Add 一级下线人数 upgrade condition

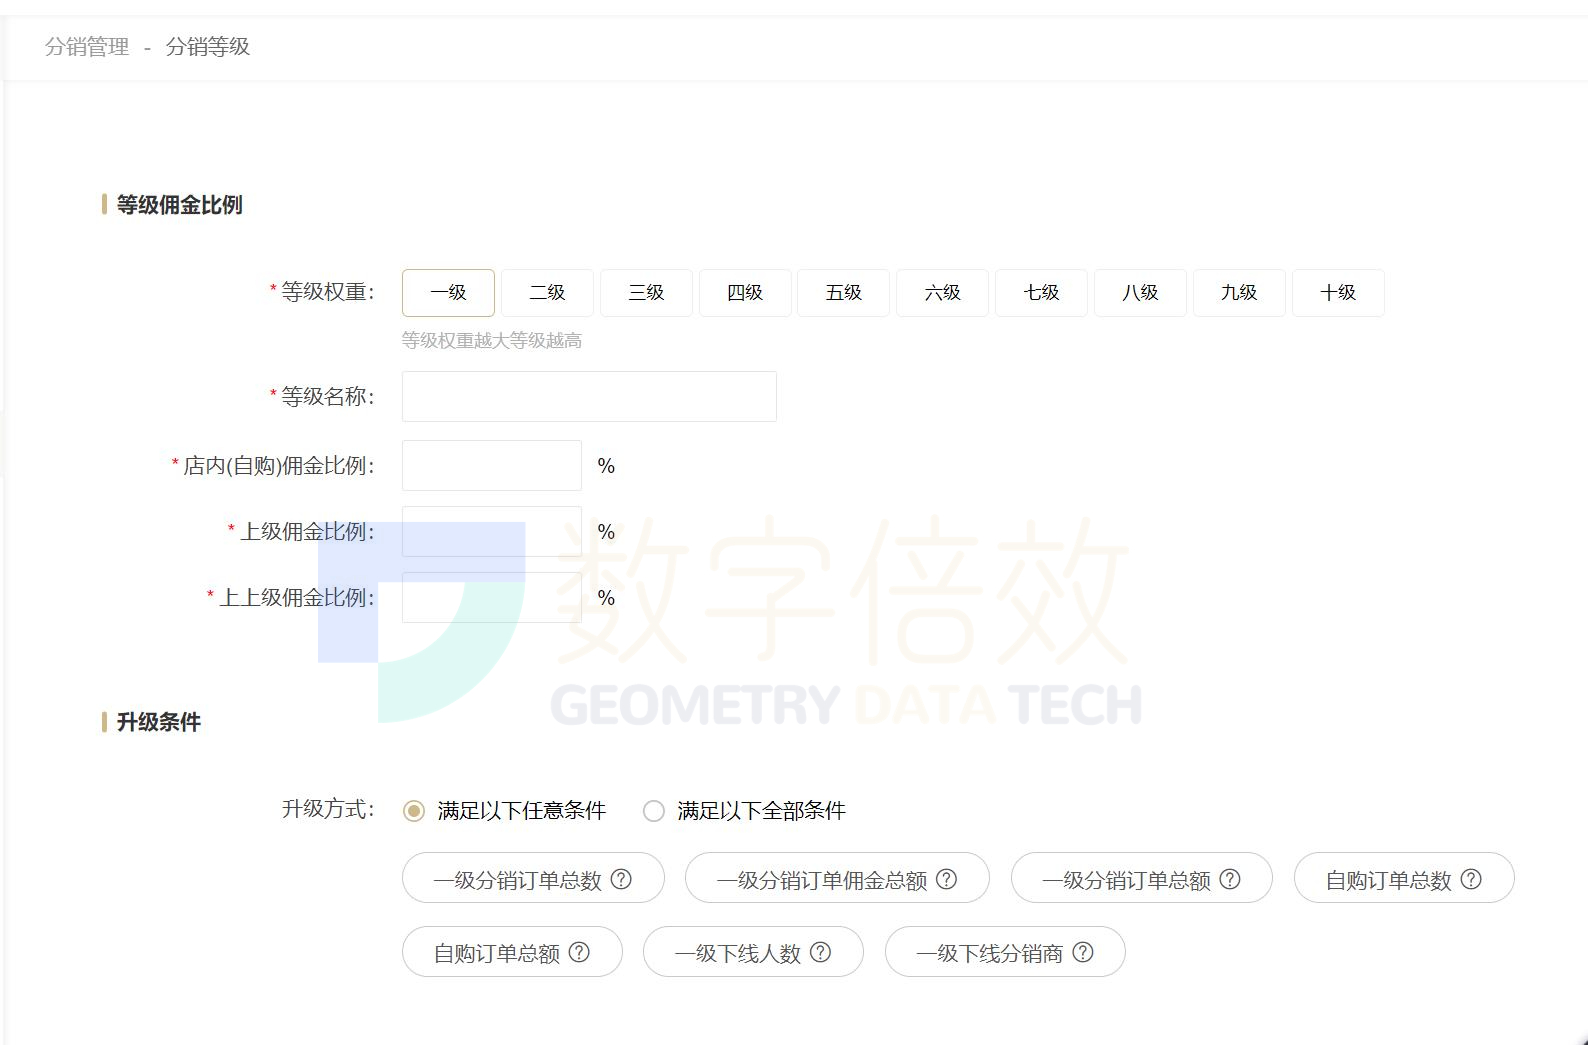[738, 953]
